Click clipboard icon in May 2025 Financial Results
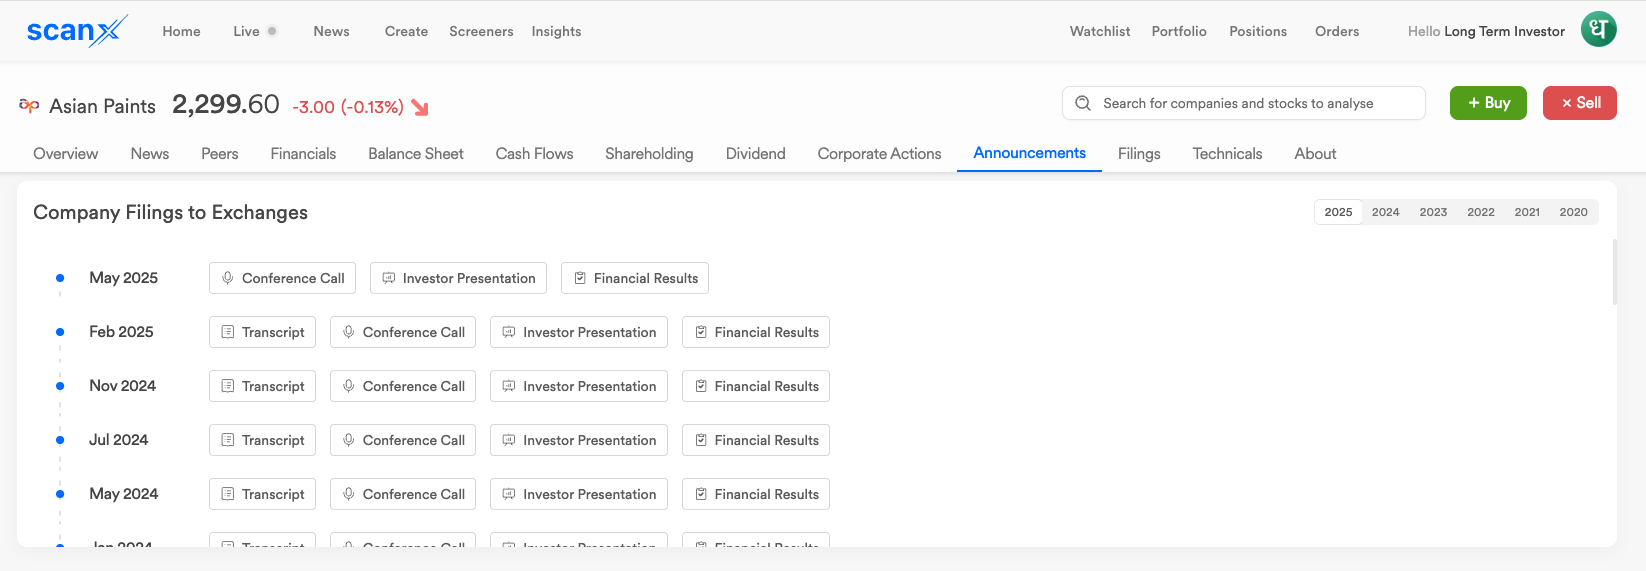 [580, 278]
